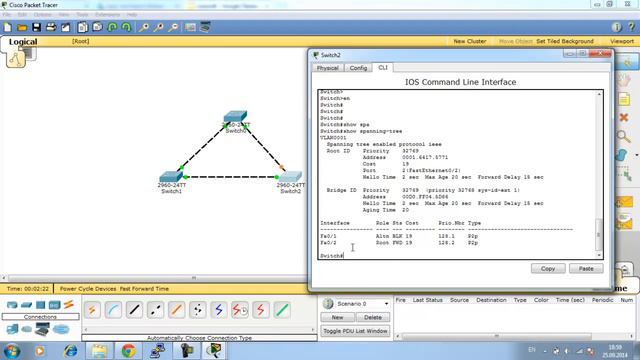The width and height of the screenshot is (640, 360).
Task: Select the CLI tab in Switch2
Action: [x=383, y=68]
